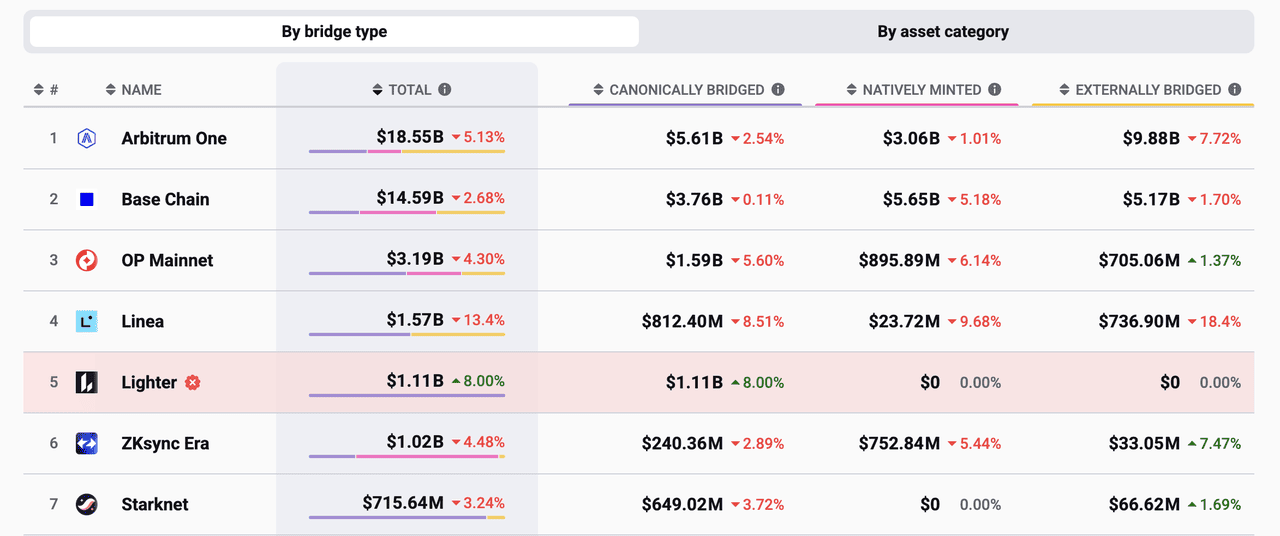Open the Starknet project link
The height and width of the screenshot is (536, 1280).
pos(155,504)
